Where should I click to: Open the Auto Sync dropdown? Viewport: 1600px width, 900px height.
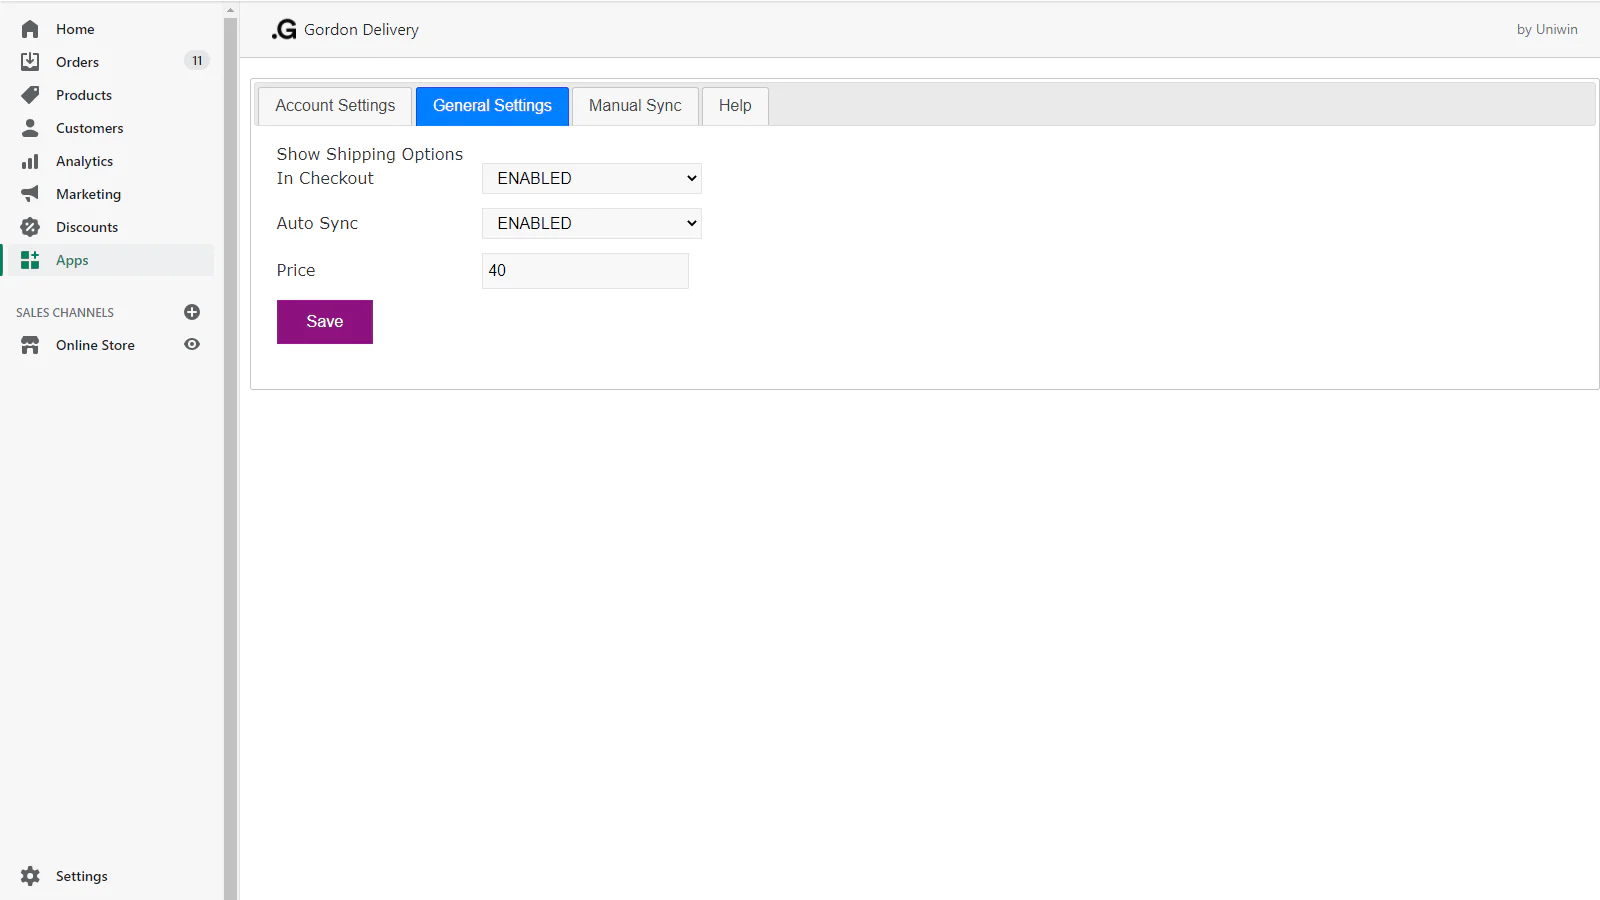[592, 223]
